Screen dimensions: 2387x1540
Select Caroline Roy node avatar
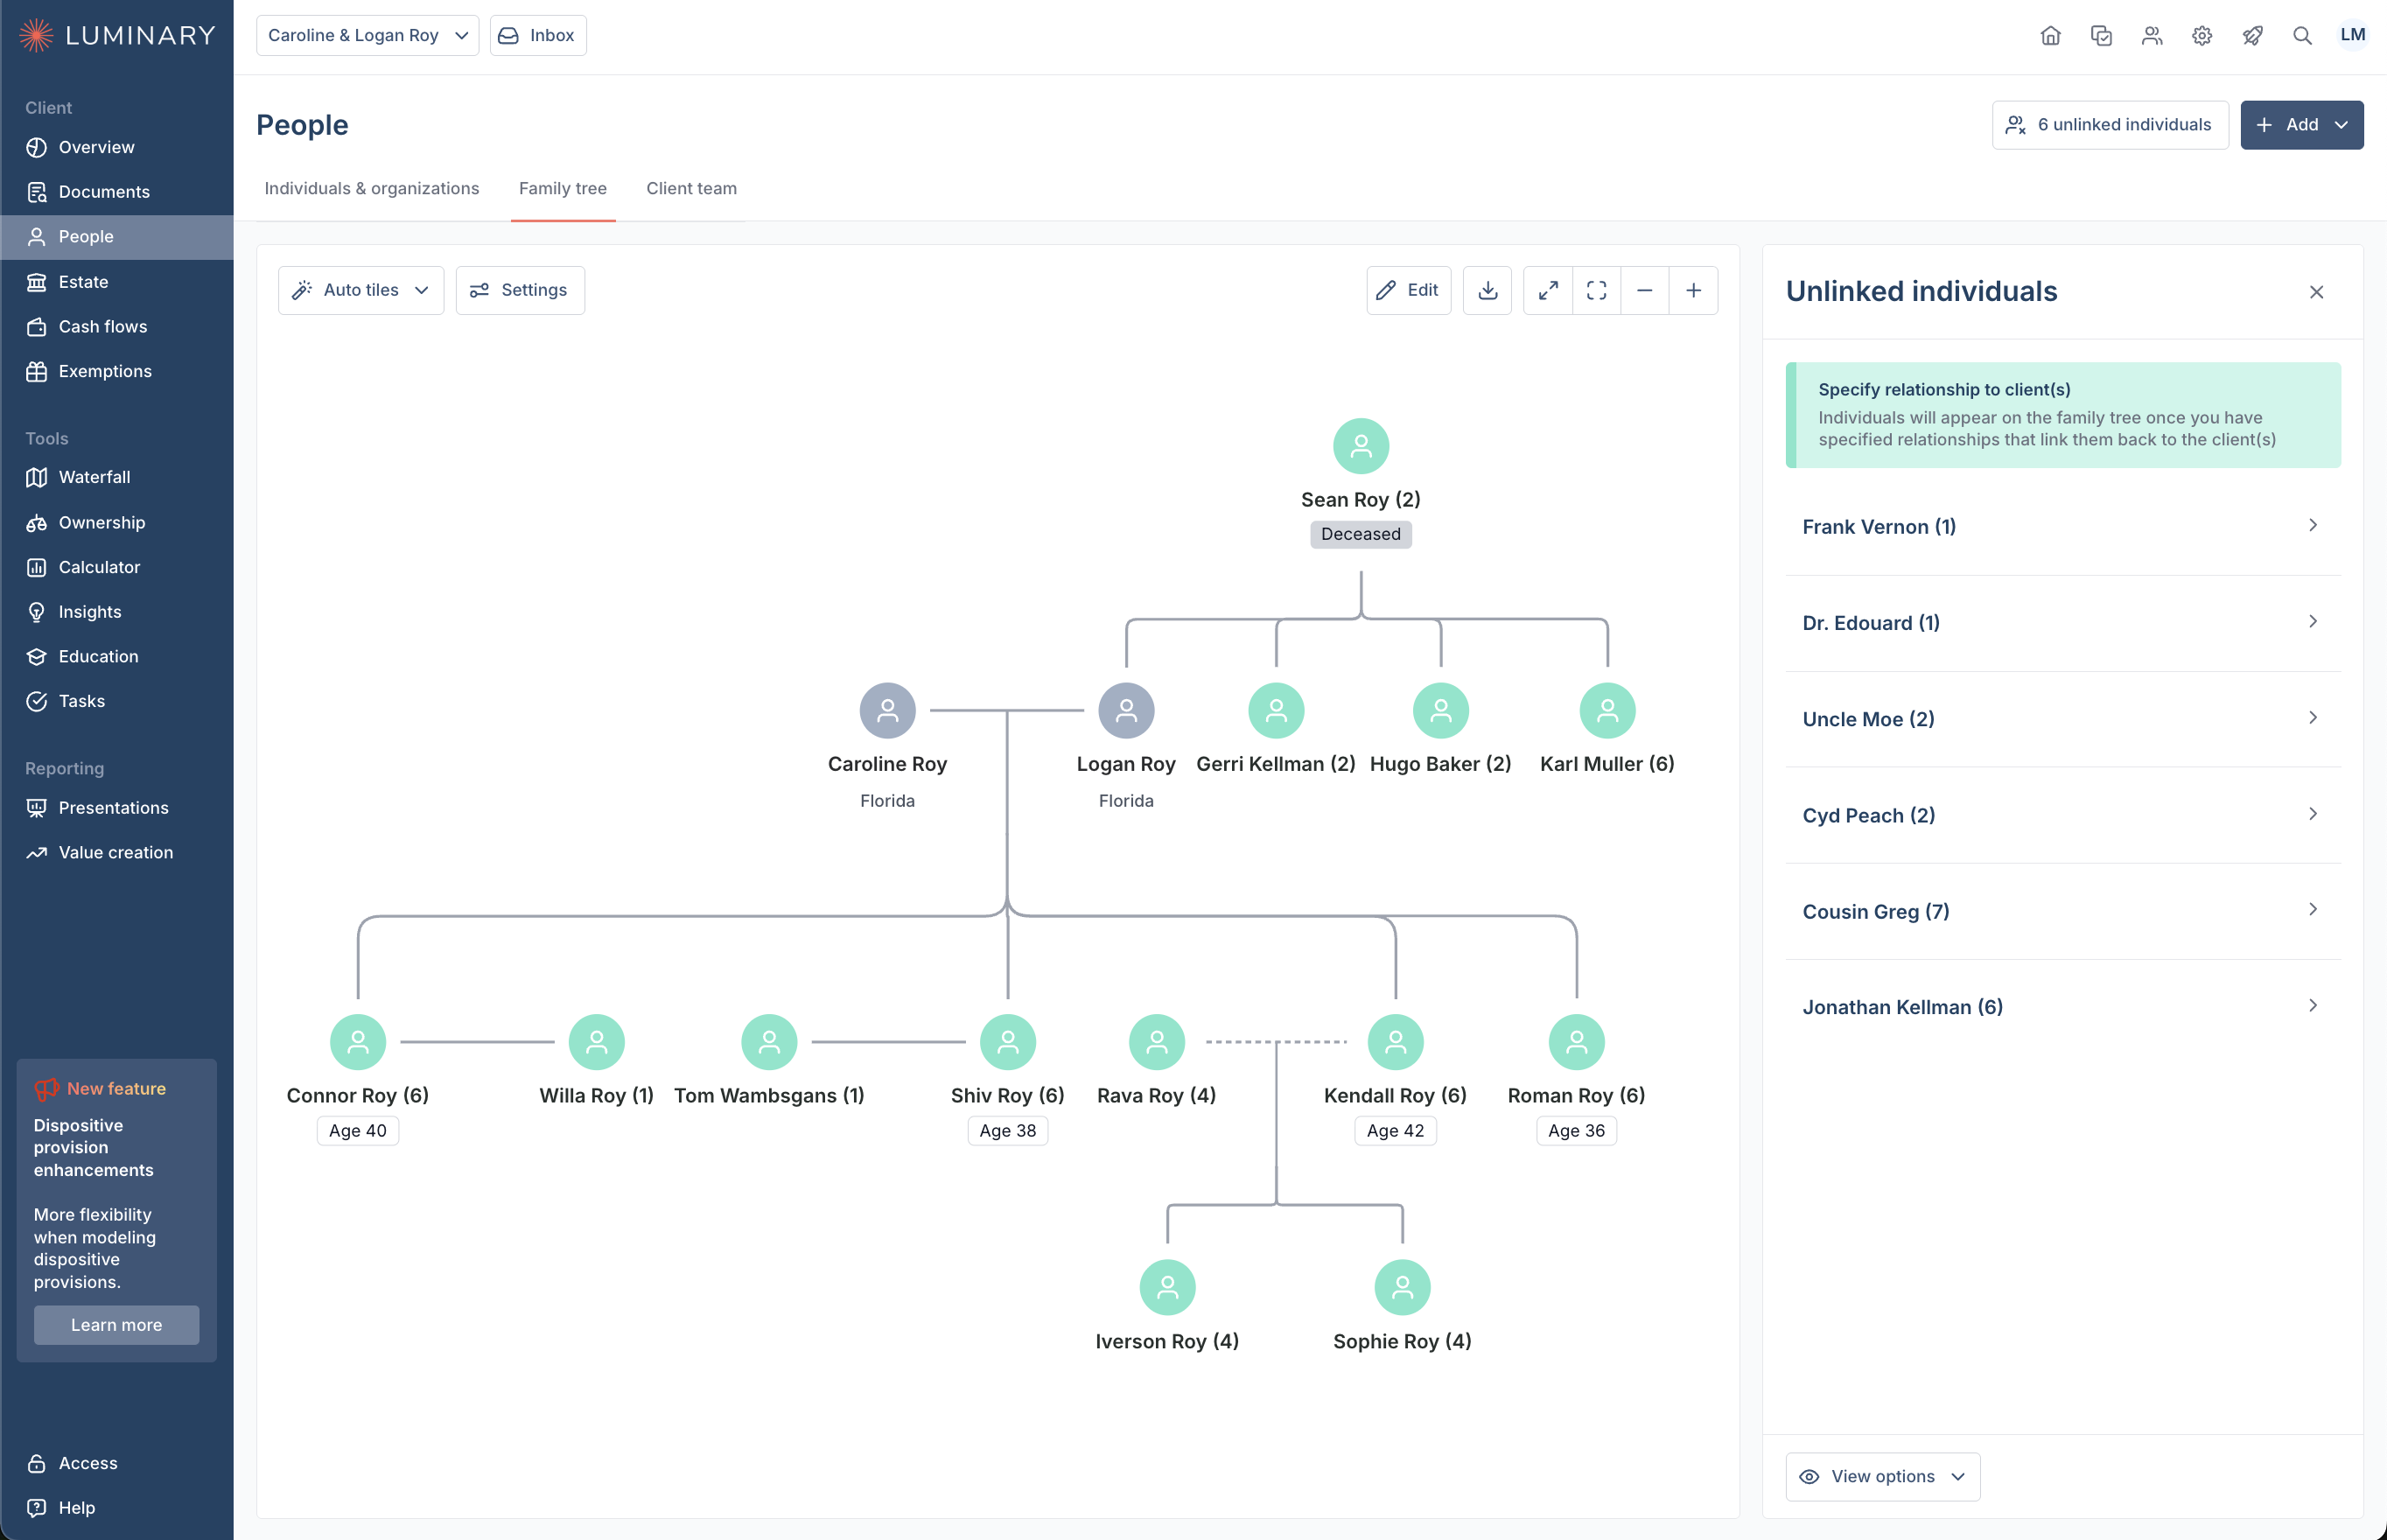coord(887,710)
